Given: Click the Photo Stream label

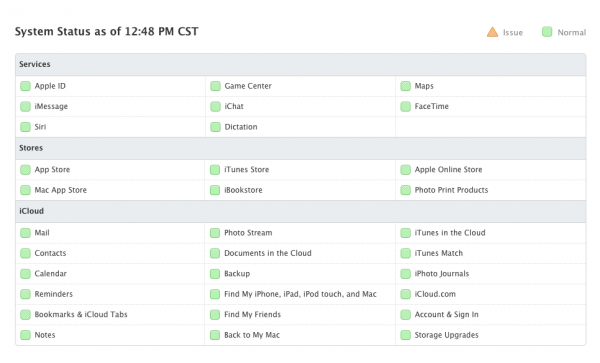Looking at the screenshot, I should pyautogui.click(x=248, y=233).
